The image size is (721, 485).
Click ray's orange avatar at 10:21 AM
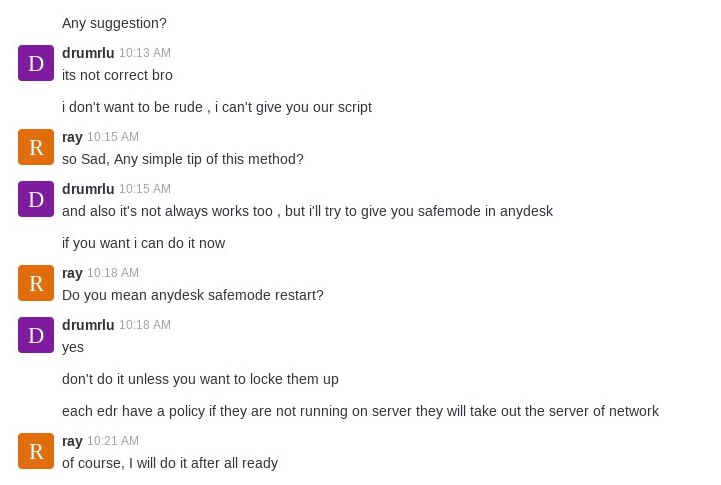36,451
